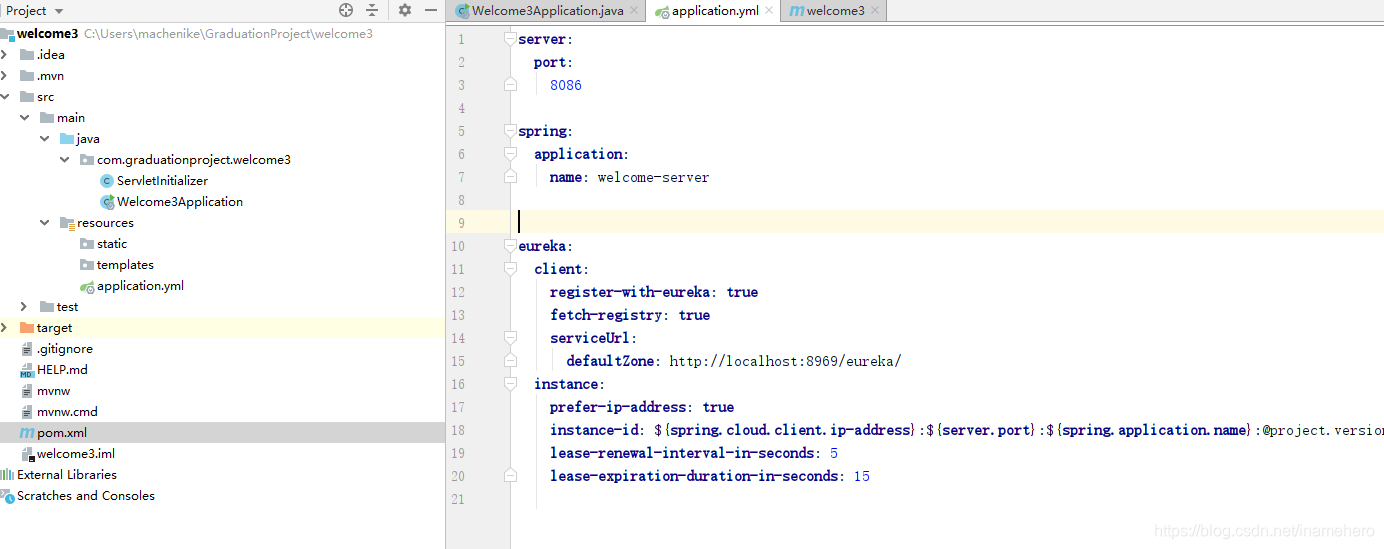Screen dimensions: 1384x549
Task: Click the locate/scroll-from-source target icon
Action: tap(346, 10)
